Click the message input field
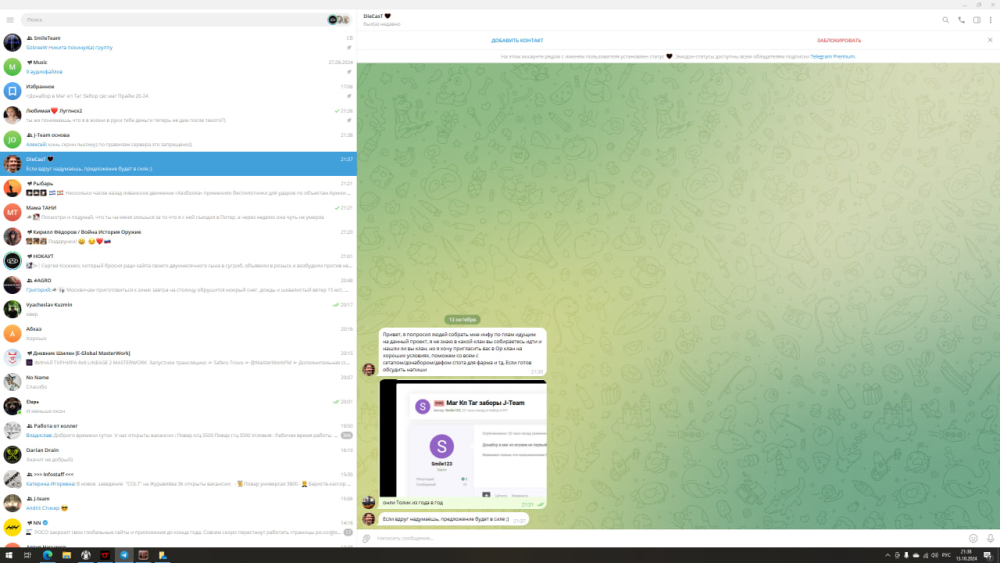 [660, 538]
